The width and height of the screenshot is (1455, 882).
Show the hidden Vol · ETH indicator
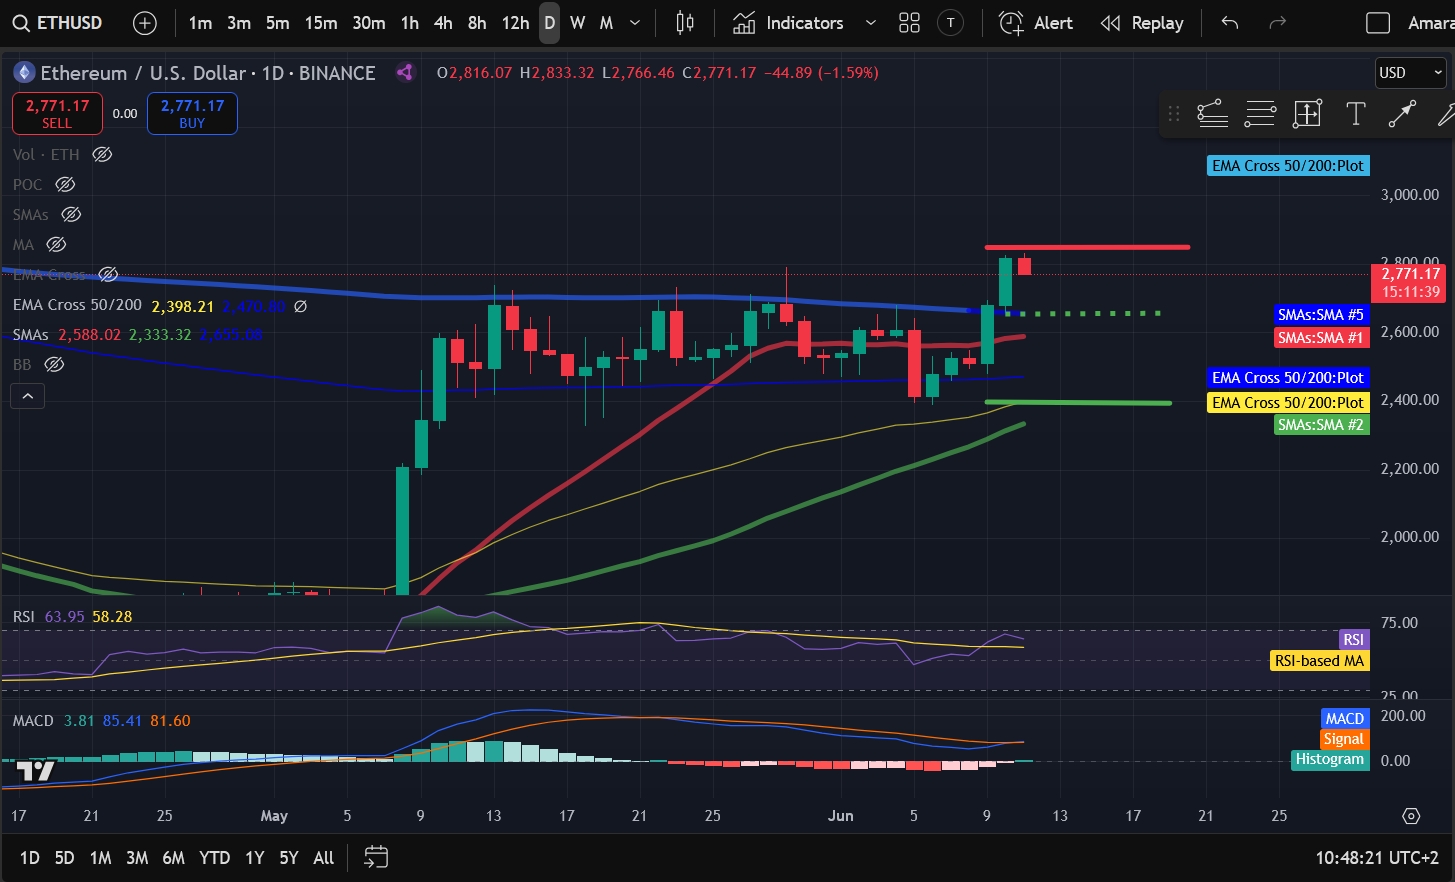(102, 154)
